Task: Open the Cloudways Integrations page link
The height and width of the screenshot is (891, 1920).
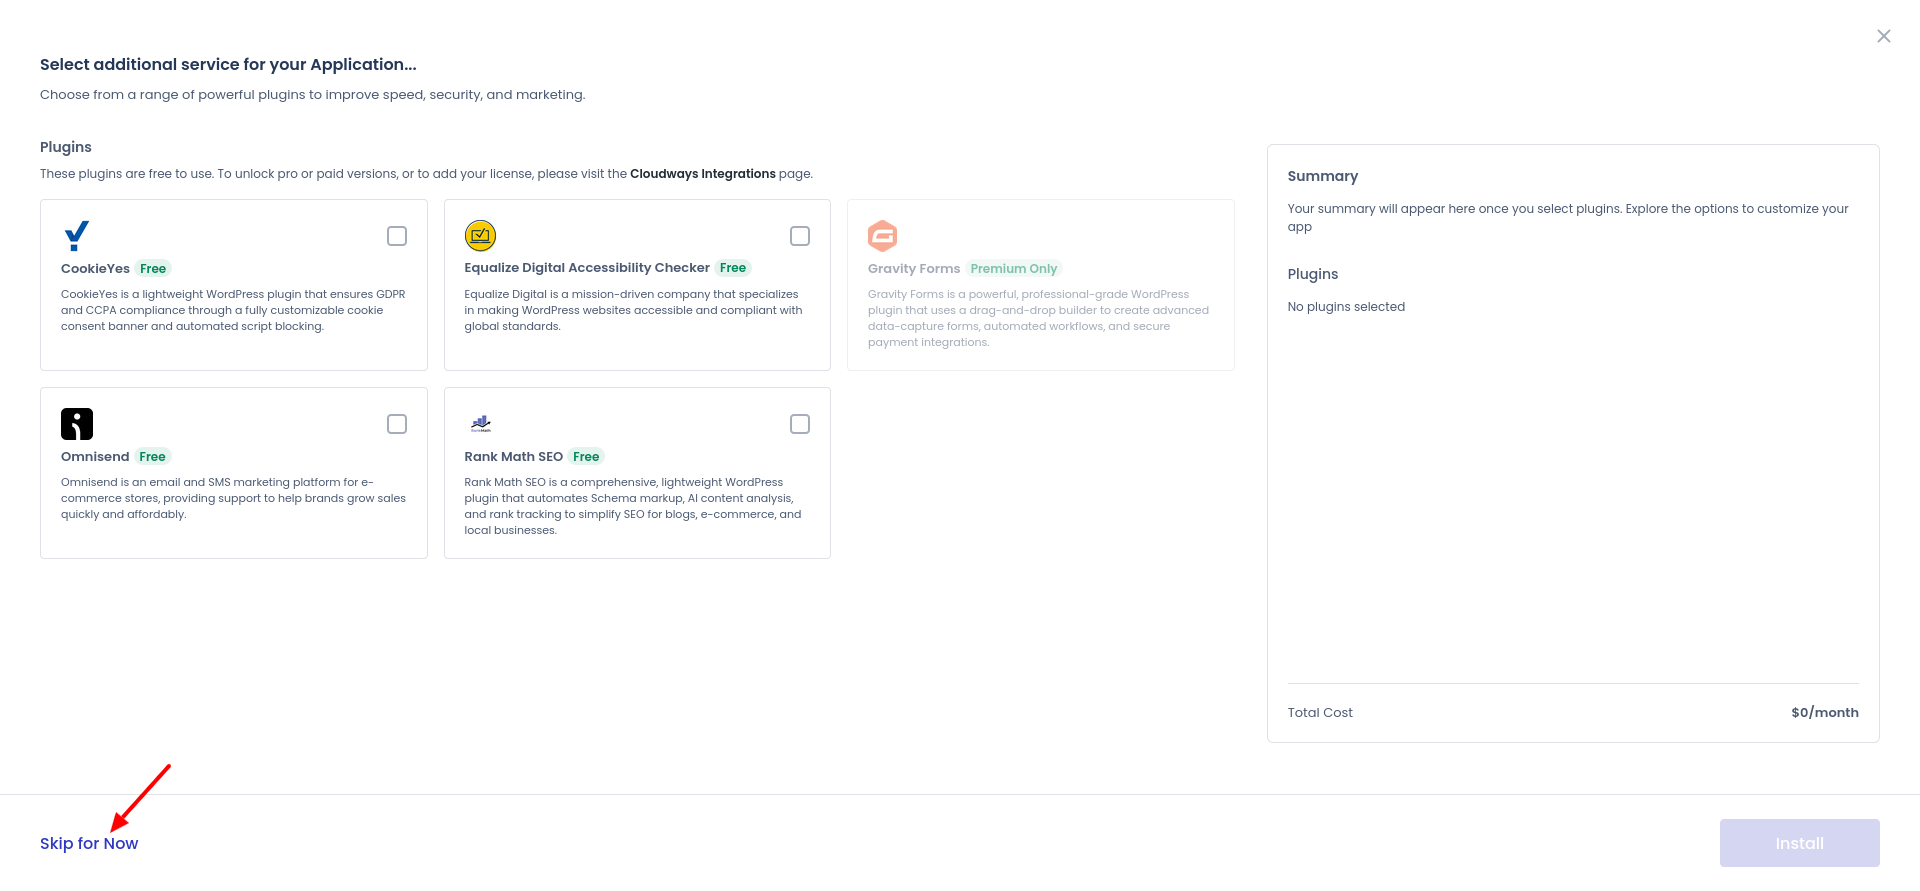Action: click(703, 174)
